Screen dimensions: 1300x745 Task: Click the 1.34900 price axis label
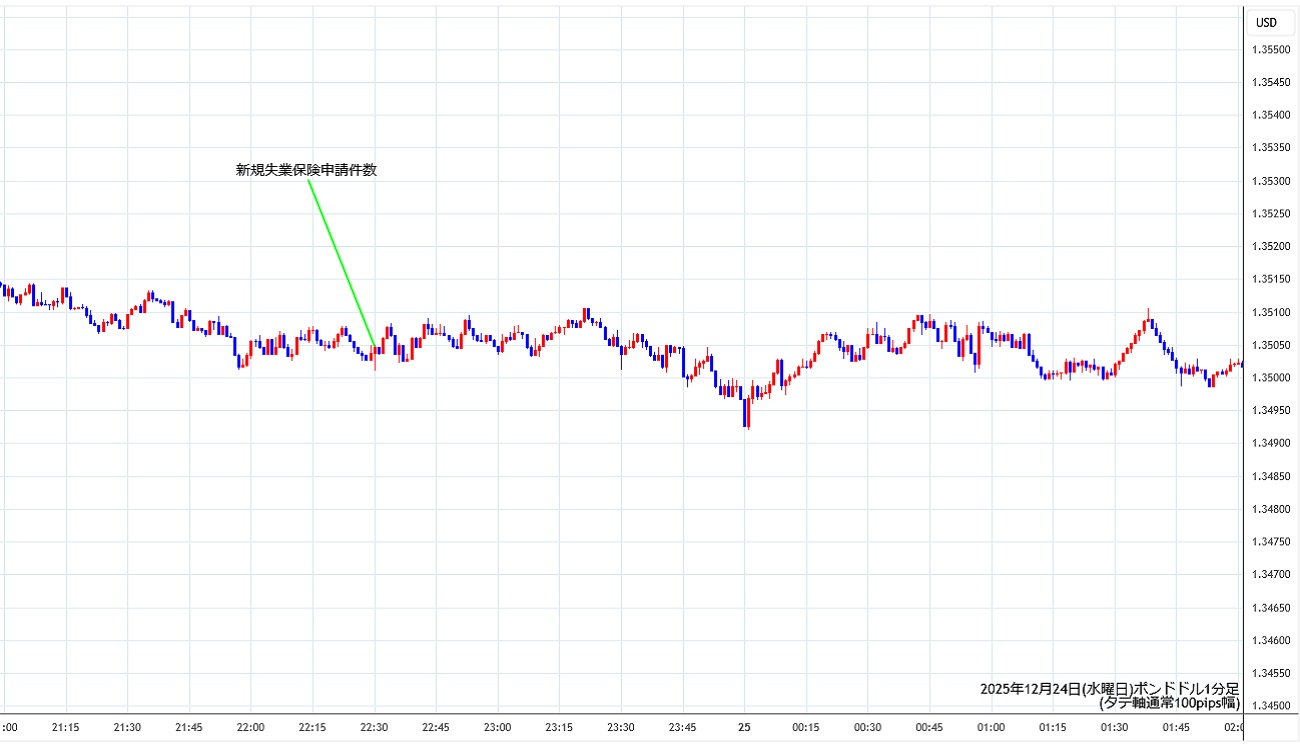1270,443
